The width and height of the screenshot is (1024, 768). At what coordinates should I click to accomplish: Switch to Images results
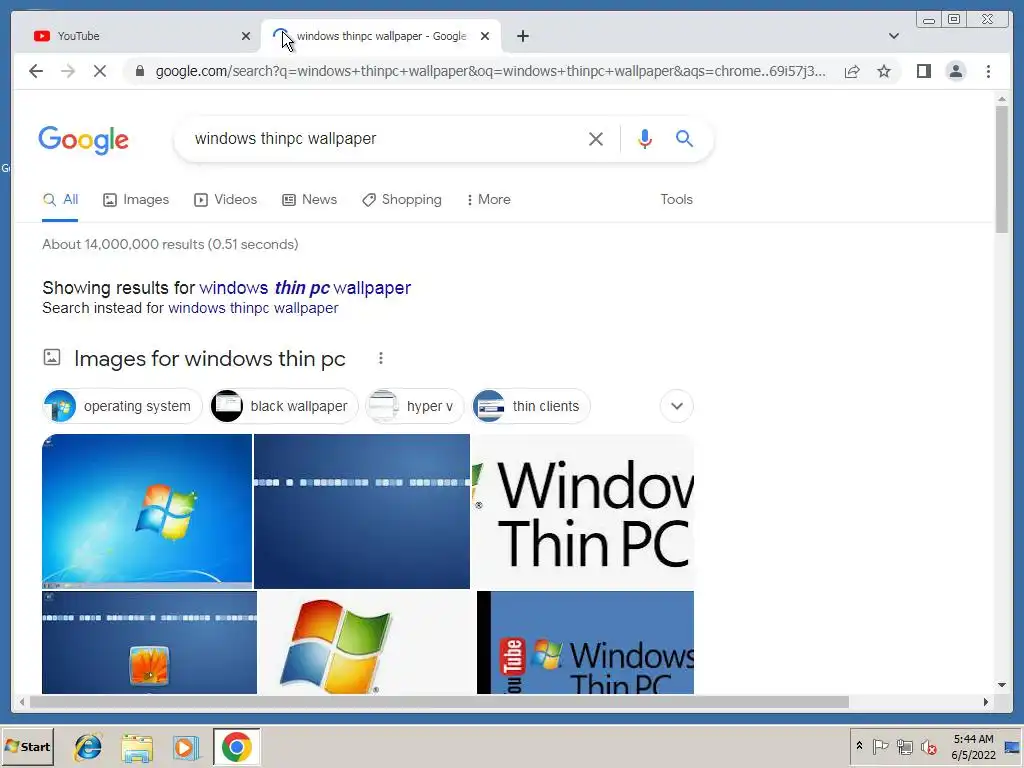pos(136,200)
